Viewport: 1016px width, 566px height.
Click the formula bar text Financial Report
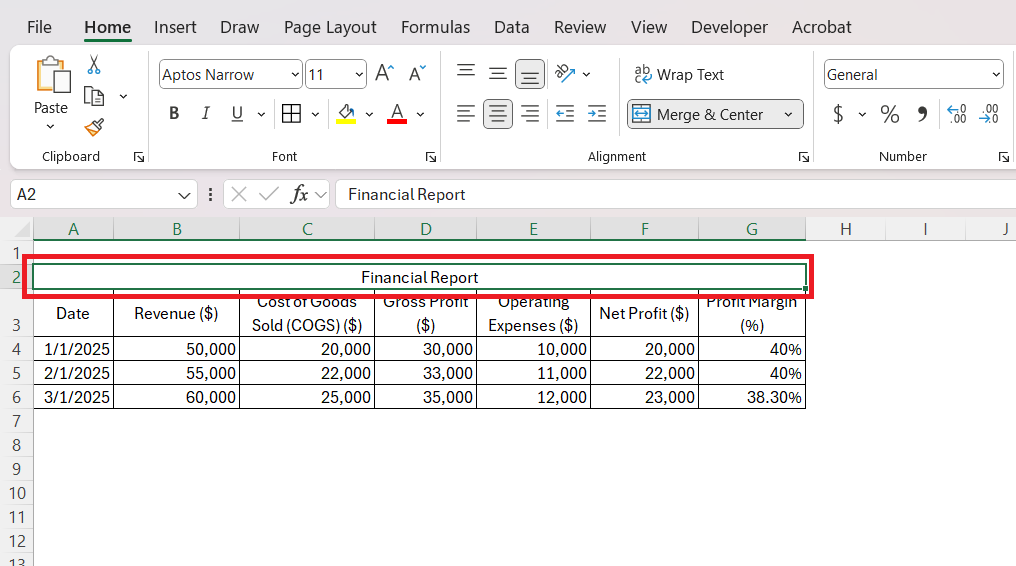pyautogui.click(x=406, y=194)
